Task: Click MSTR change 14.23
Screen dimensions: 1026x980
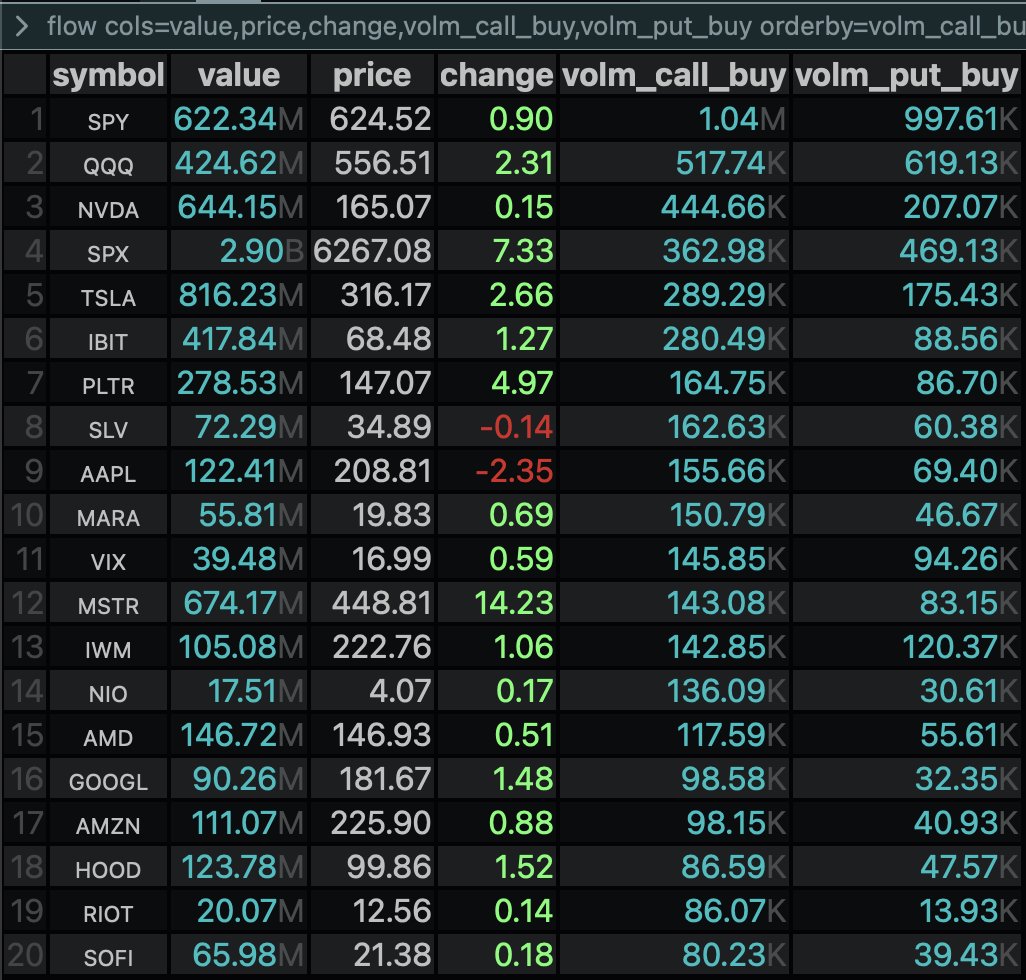Action: tap(514, 603)
